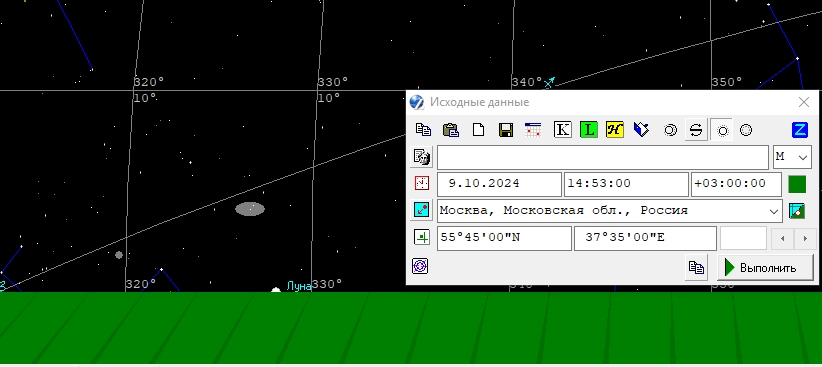The width and height of the screenshot is (822, 367).
Task: Toggle the ring circle button beside Z icon
Action: 746,130
